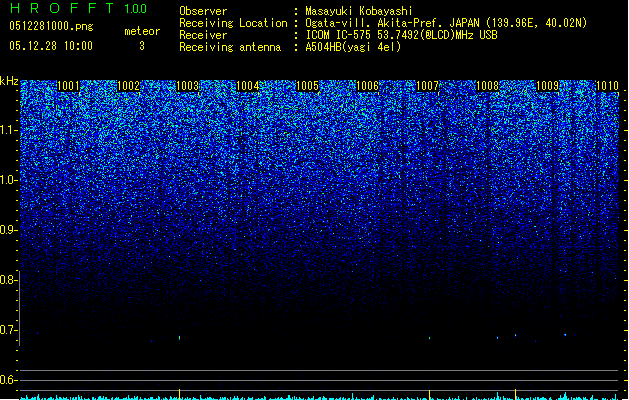This screenshot has height=400, width=629.
Task: Select the file name 0512281000.png
Action: [x=51, y=26]
